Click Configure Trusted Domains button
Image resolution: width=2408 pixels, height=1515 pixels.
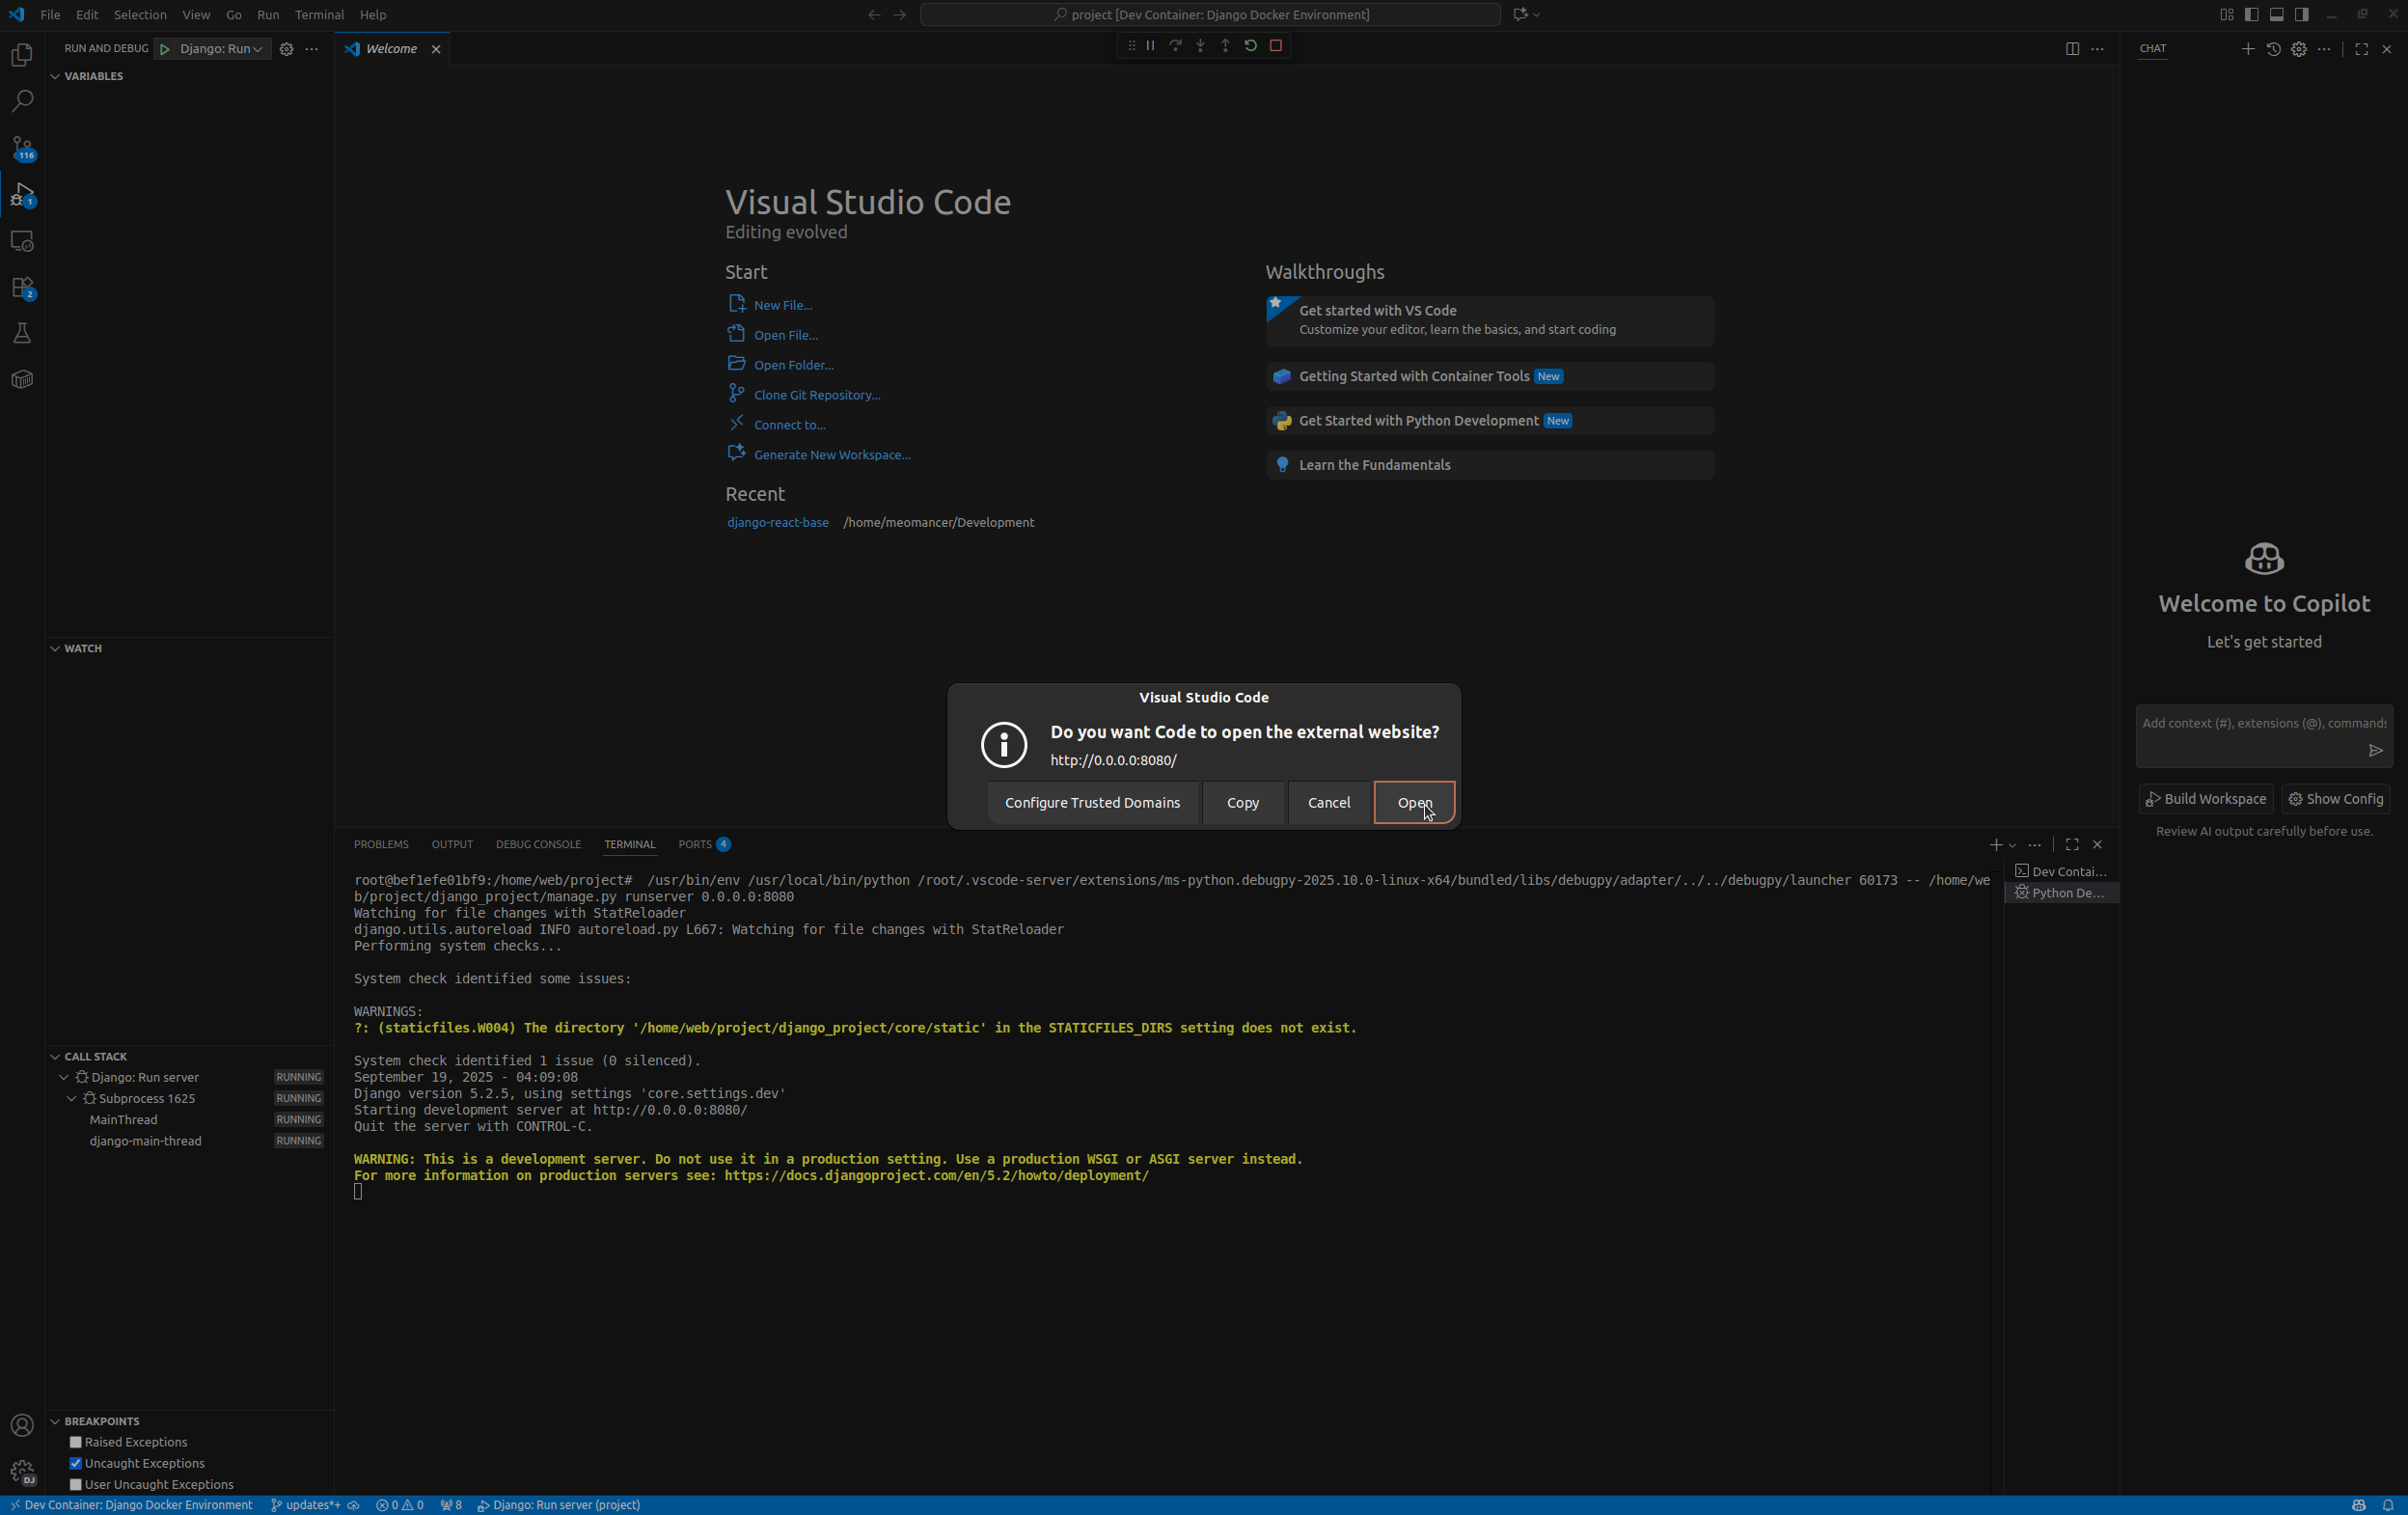[1092, 802]
